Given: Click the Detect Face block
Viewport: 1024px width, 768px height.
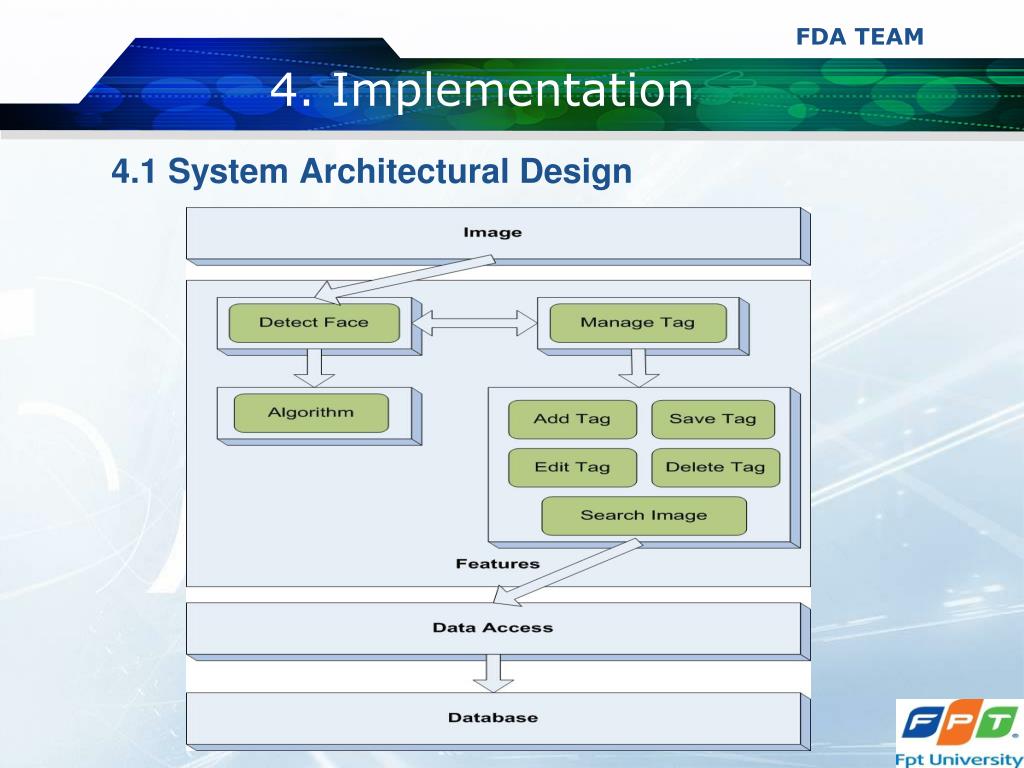Looking at the screenshot, I should (314, 323).
